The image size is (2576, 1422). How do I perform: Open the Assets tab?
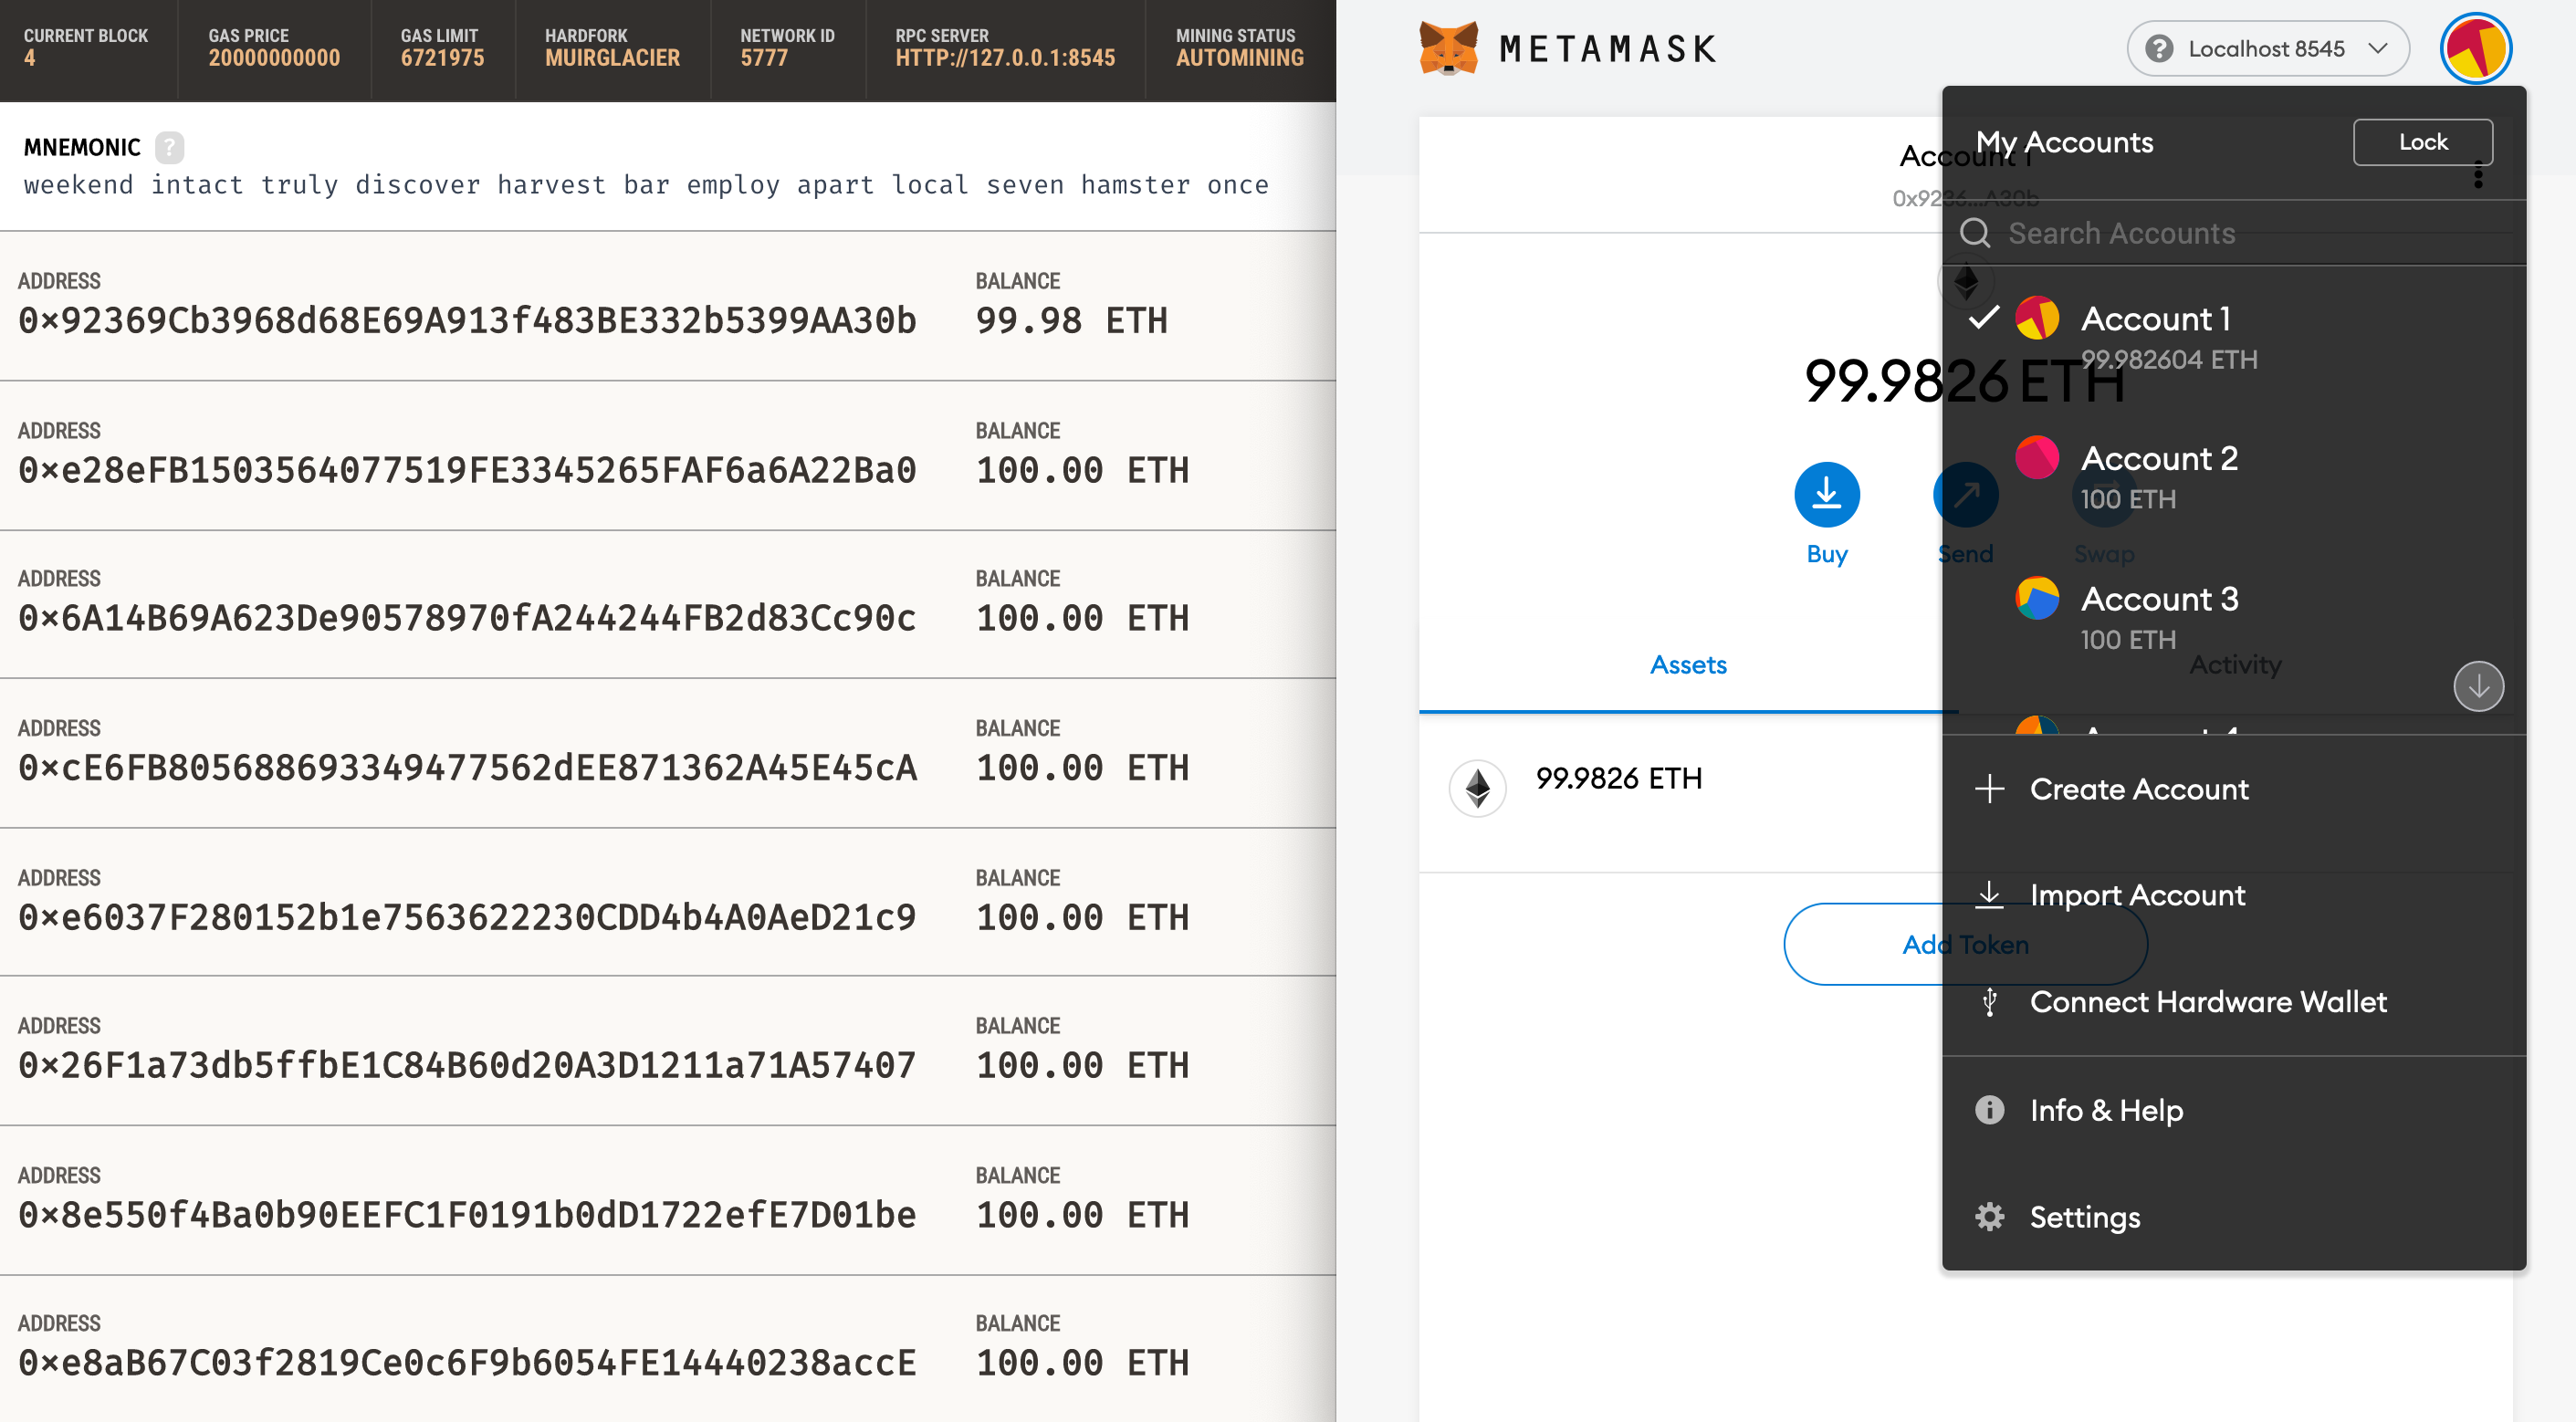click(1688, 665)
